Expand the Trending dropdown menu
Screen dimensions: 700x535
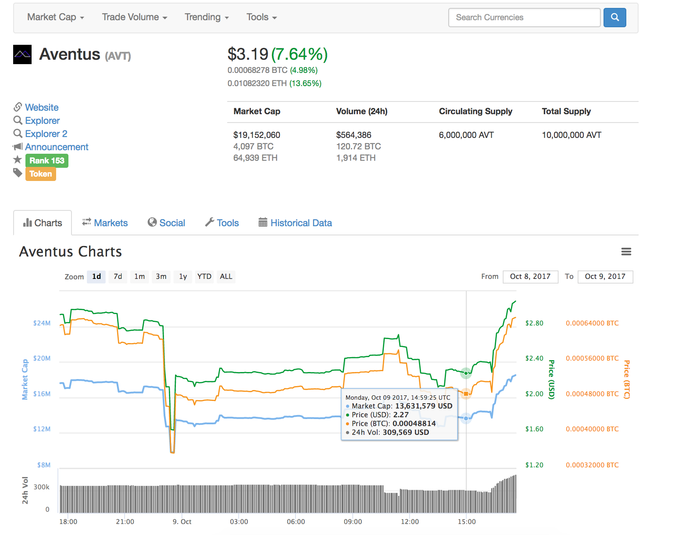pos(207,17)
